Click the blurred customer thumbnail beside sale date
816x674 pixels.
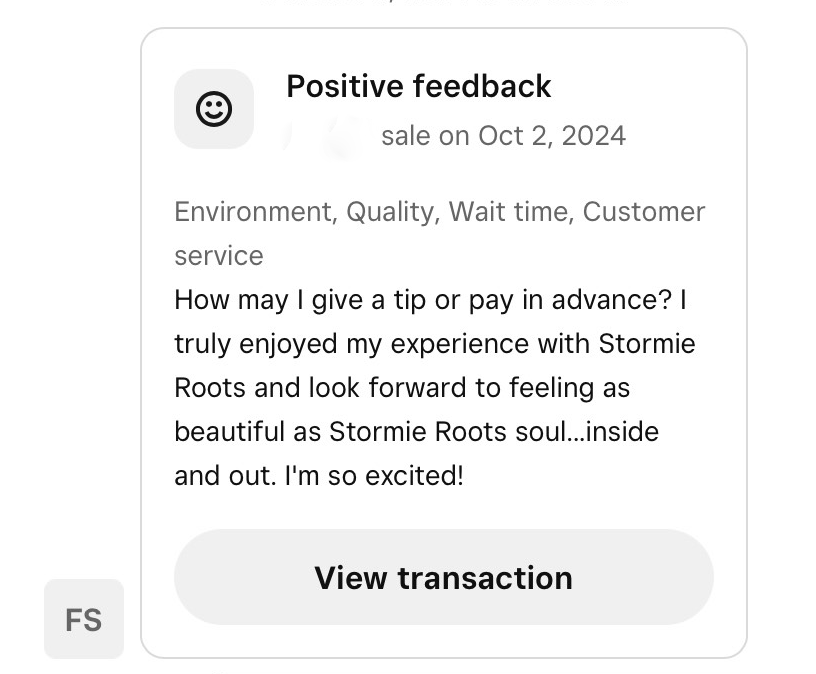[x=326, y=136]
